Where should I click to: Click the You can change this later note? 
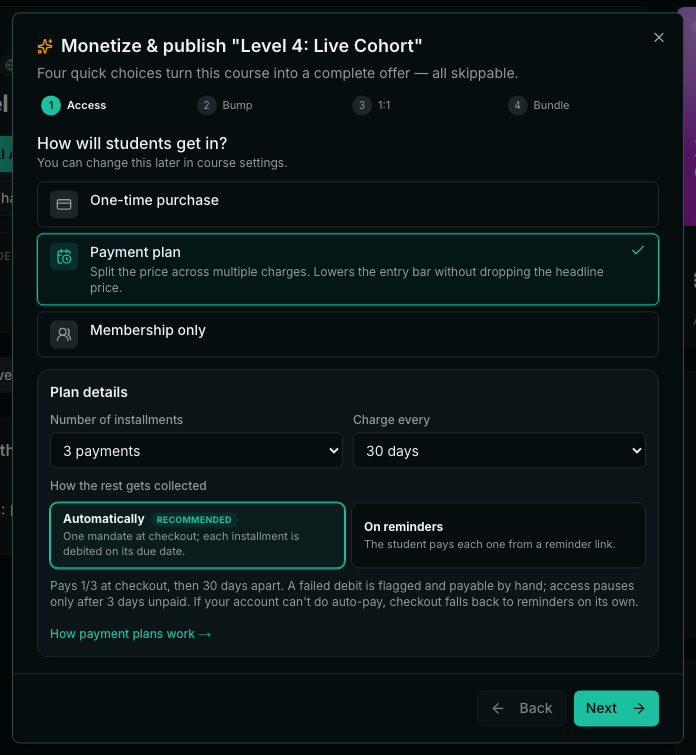162,163
